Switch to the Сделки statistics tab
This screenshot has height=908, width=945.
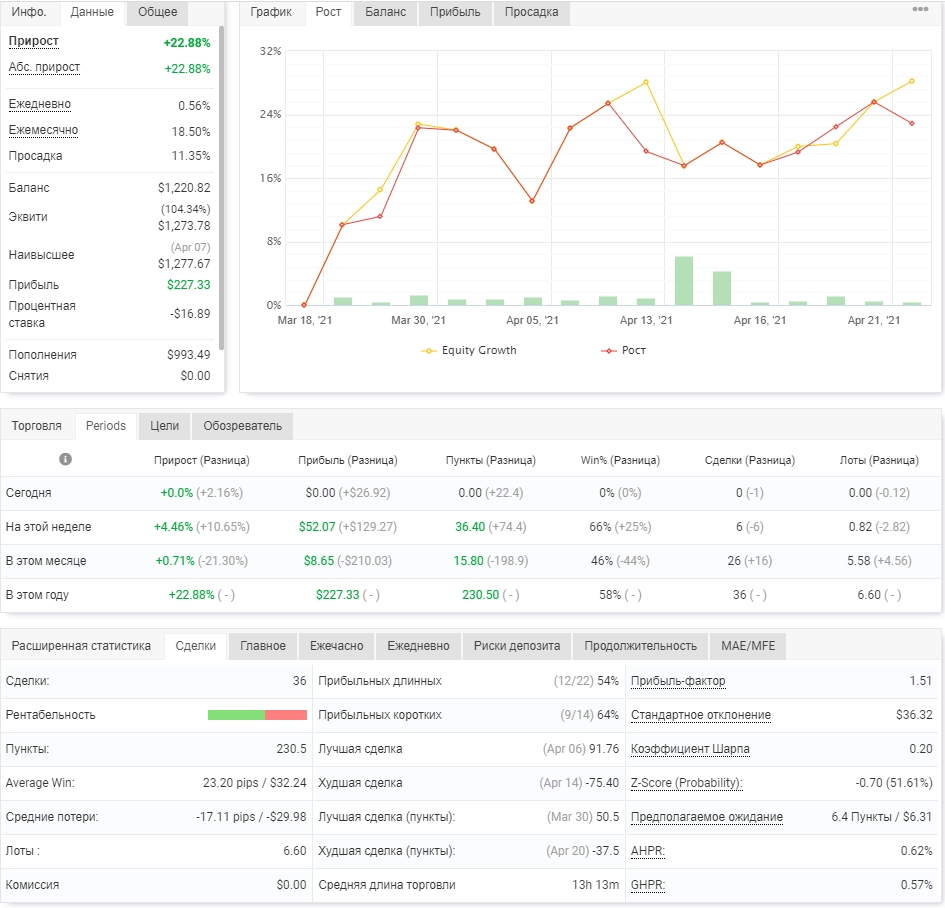[x=195, y=646]
